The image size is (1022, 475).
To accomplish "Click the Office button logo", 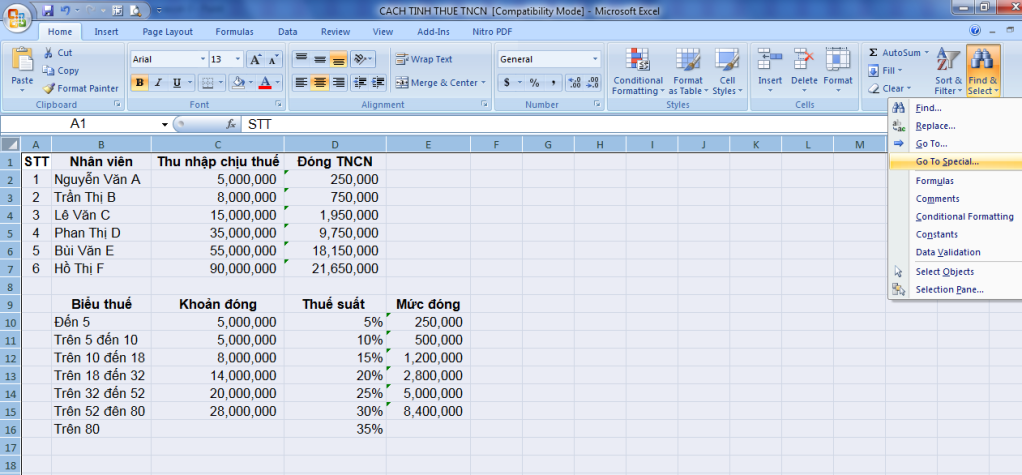I will coord(18,18).
